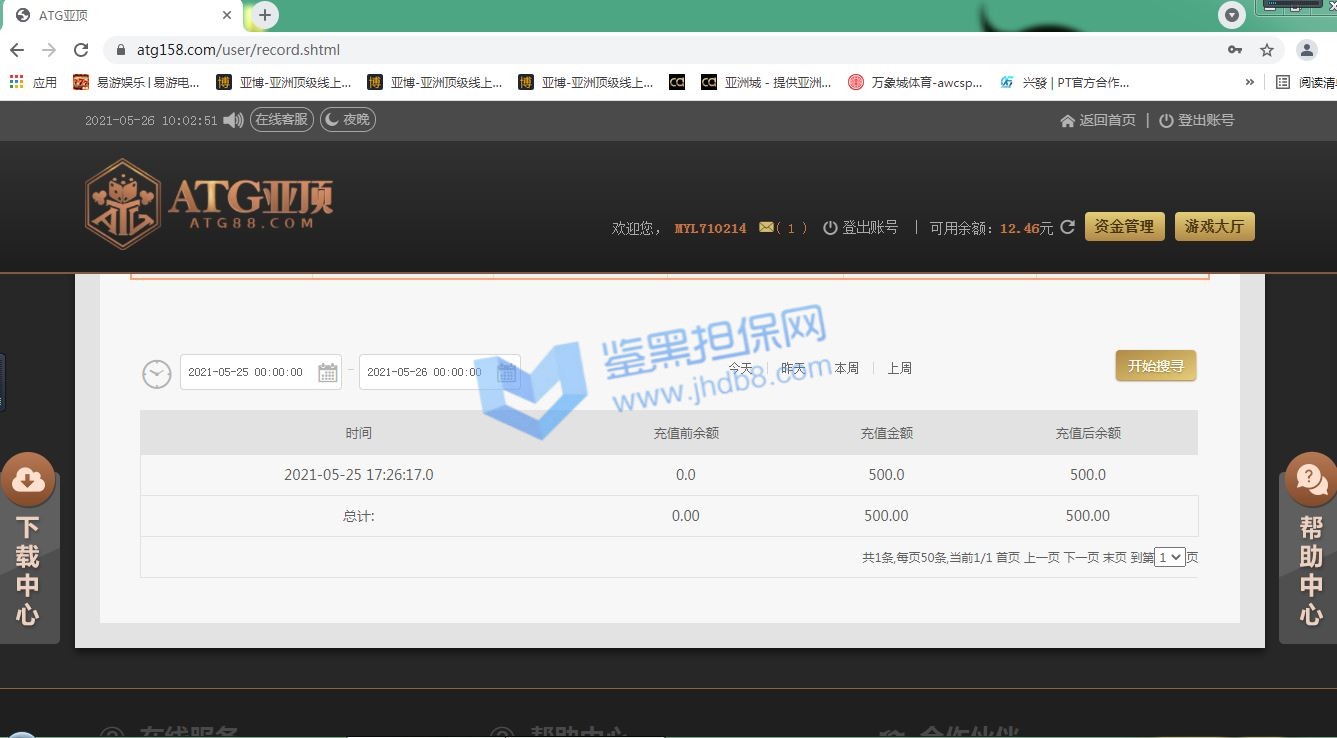Click the start date input field
Viewport: 1337px width, 738px height.
tap(246, 372)
